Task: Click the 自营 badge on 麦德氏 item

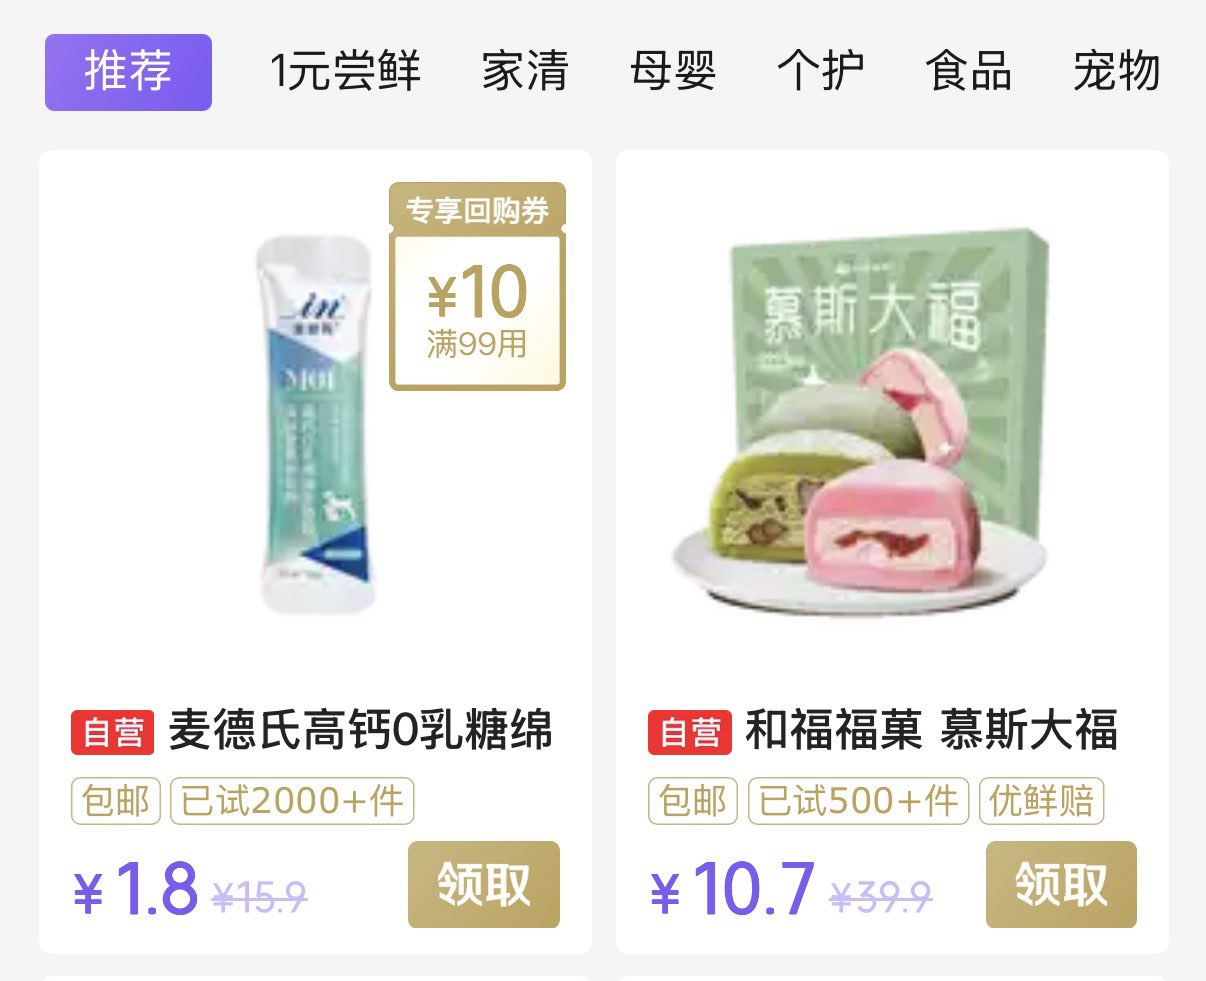Action: point(113,732)
